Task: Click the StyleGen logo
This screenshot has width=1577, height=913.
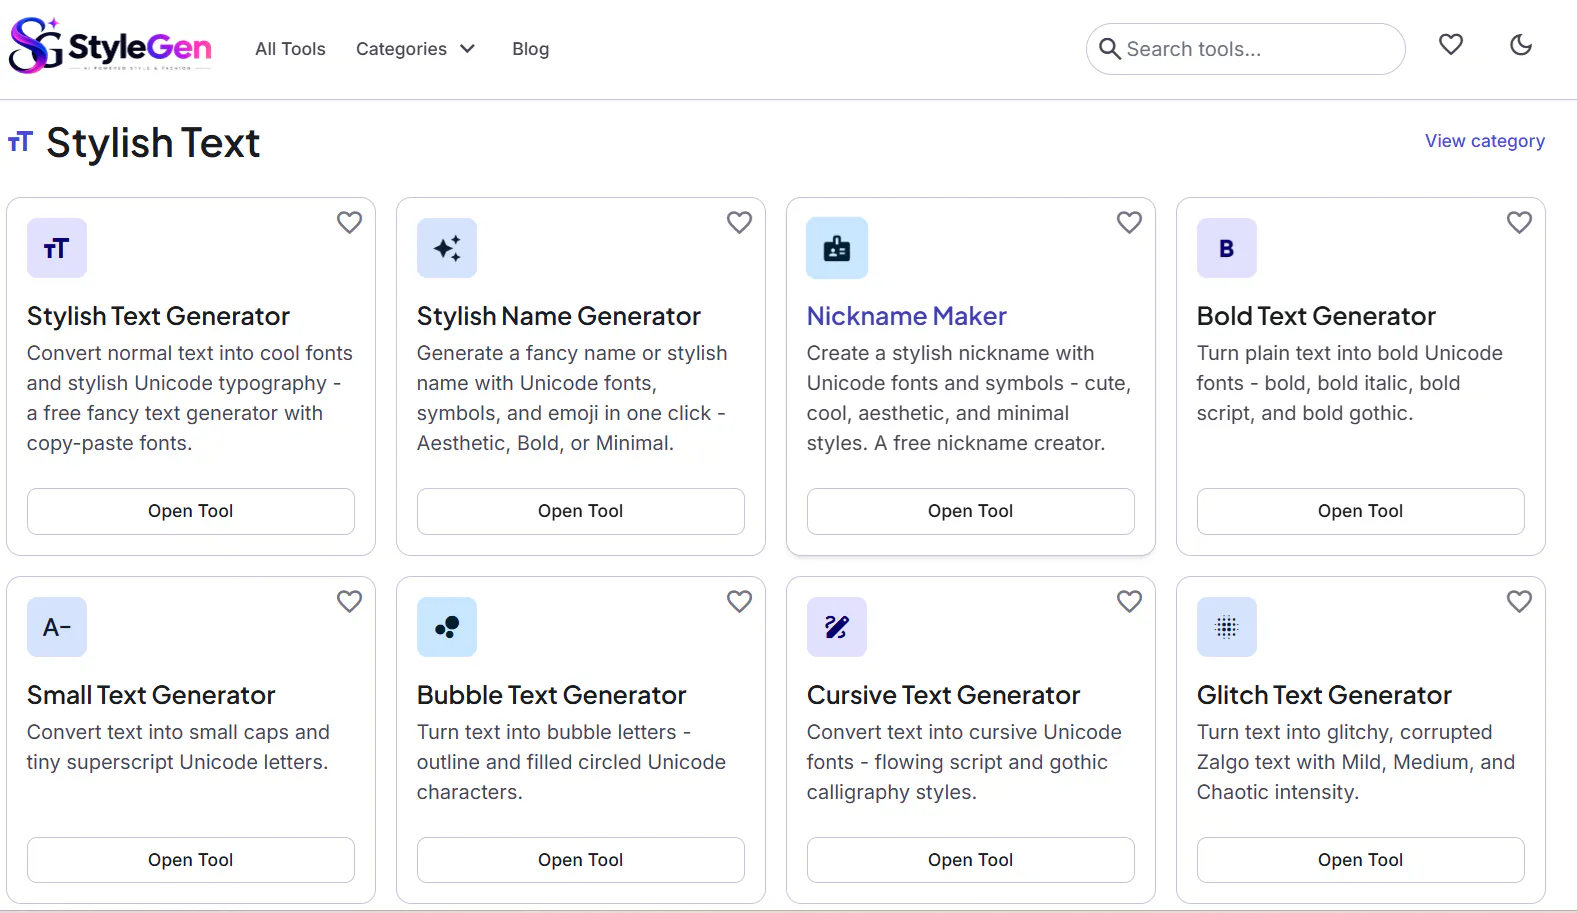Action: point(110,46)
